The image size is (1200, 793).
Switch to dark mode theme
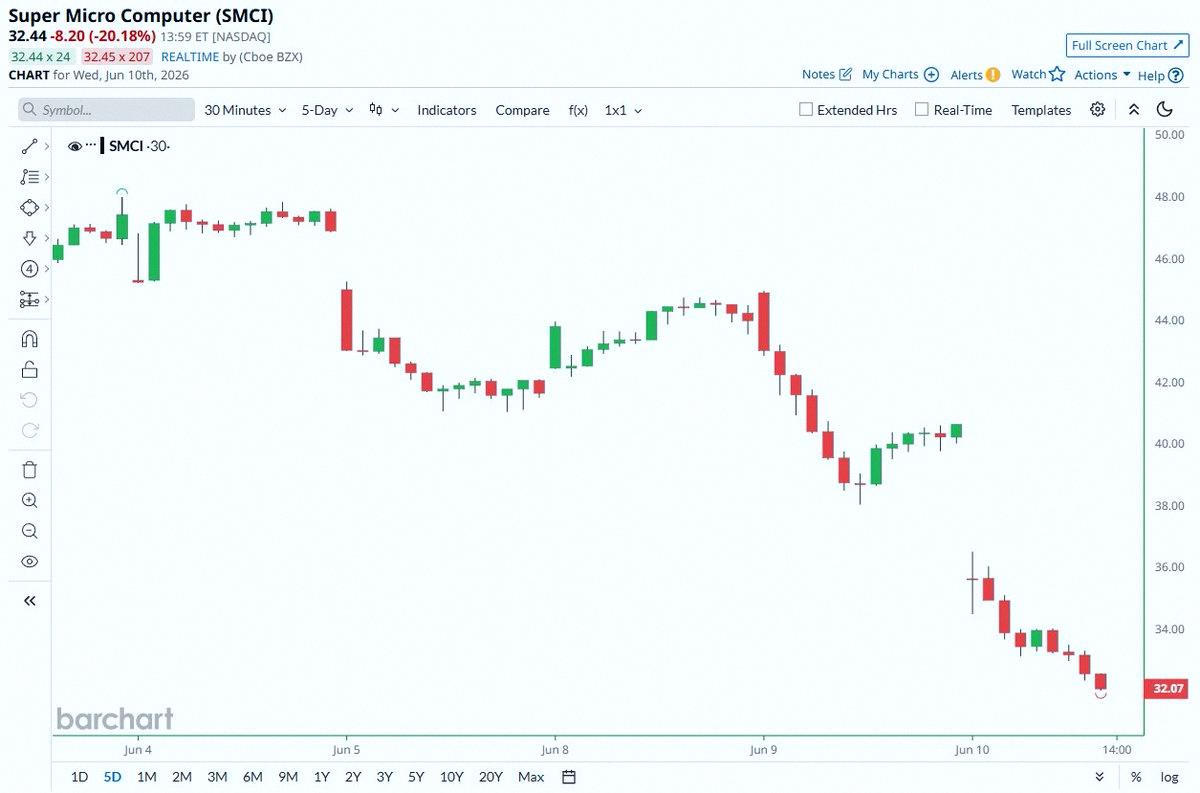coord(1165,110)
